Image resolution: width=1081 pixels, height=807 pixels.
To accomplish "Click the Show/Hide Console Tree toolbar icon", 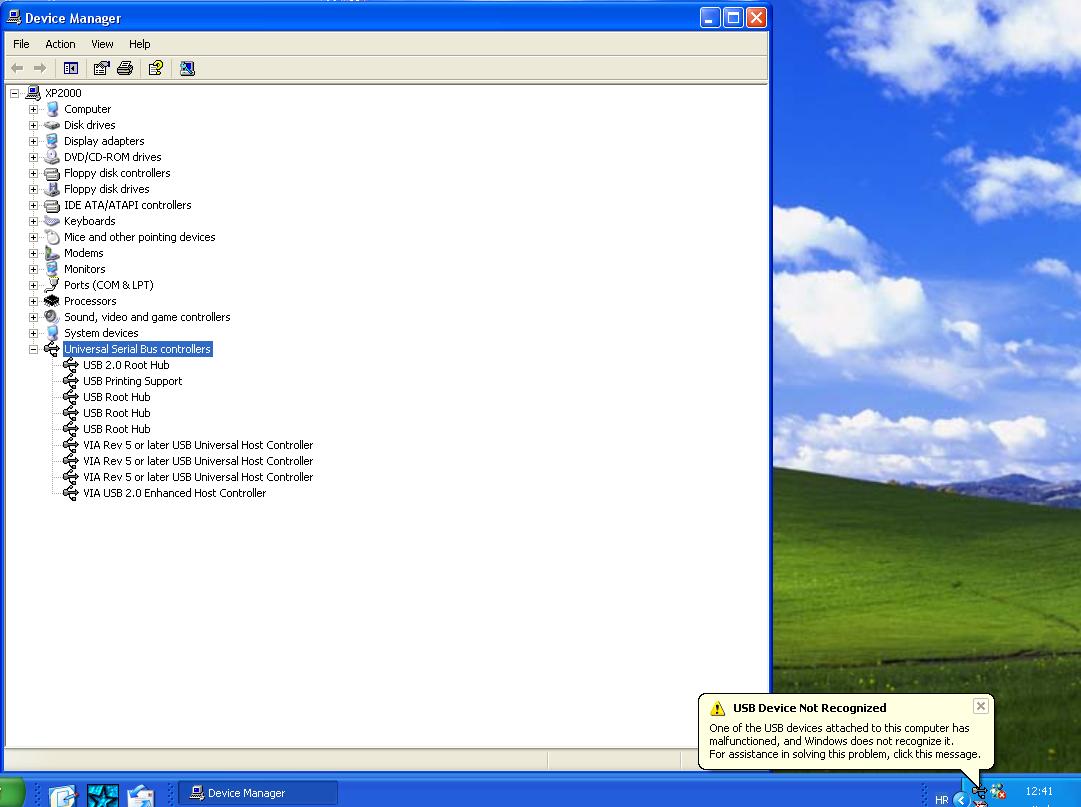I will click(x=71, y=68).
